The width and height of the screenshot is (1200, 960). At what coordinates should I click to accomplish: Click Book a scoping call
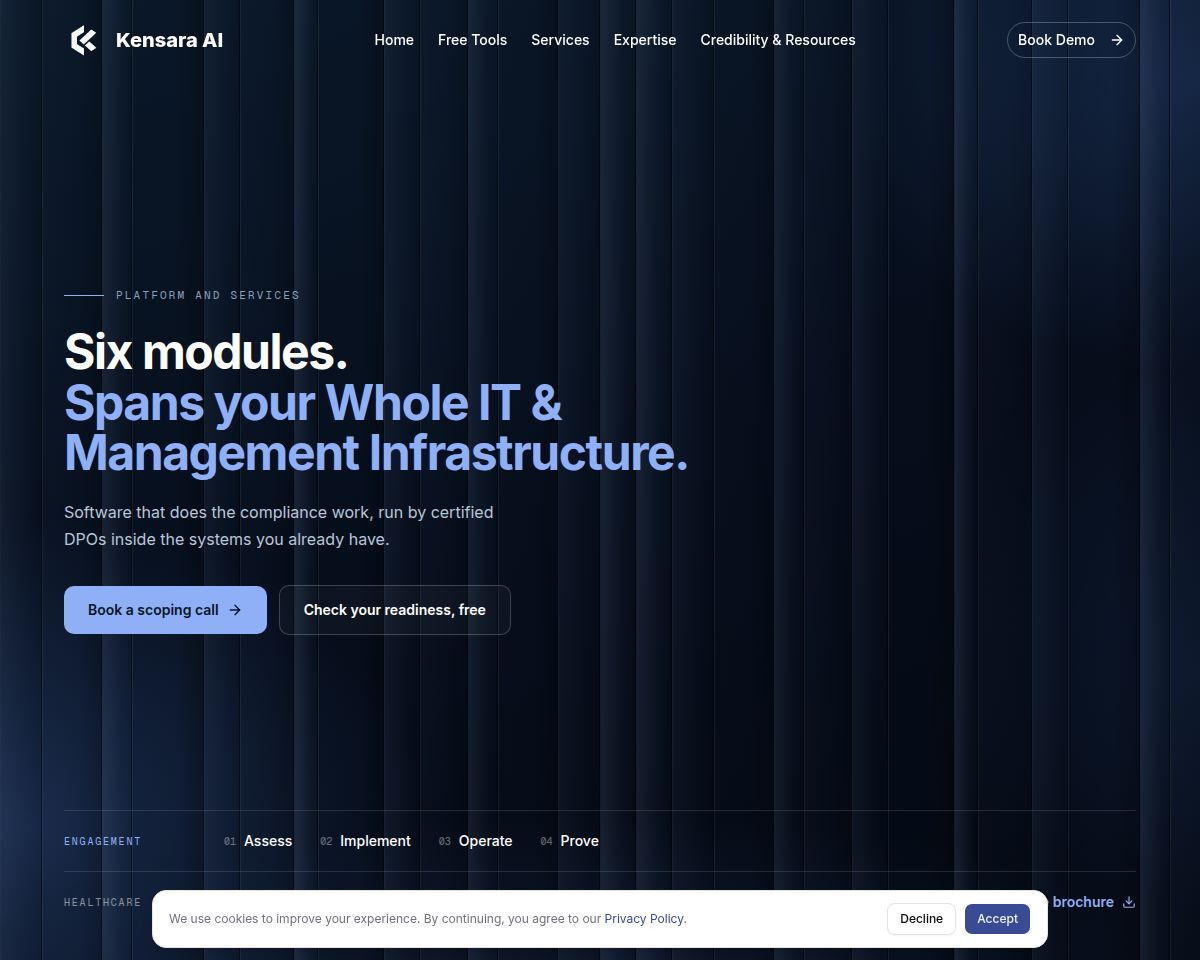tap(165, 610)
